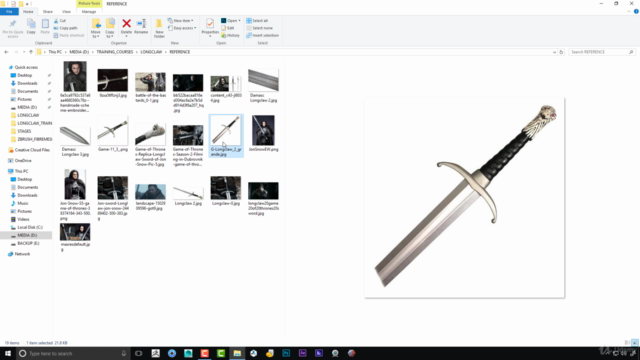The width and height of the screenshot is (640, 360).
Task: Select LONGCLAW folder in sidebar
Action: (28, 115)
